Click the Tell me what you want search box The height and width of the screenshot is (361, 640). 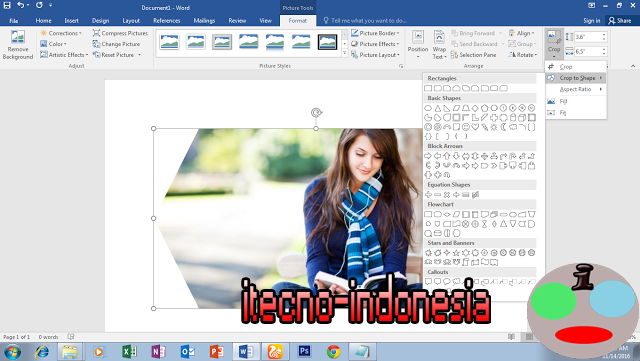365,20
